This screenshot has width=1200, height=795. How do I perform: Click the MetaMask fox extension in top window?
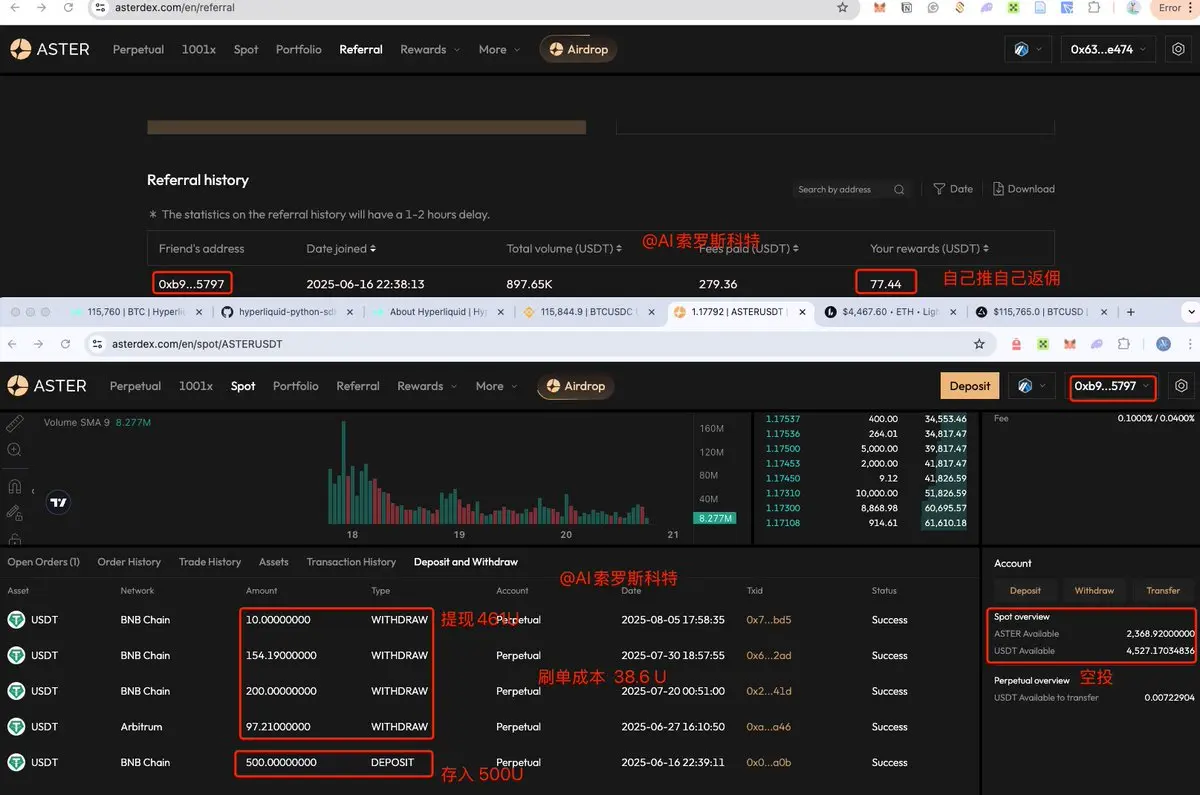click(x=879, y=7)
